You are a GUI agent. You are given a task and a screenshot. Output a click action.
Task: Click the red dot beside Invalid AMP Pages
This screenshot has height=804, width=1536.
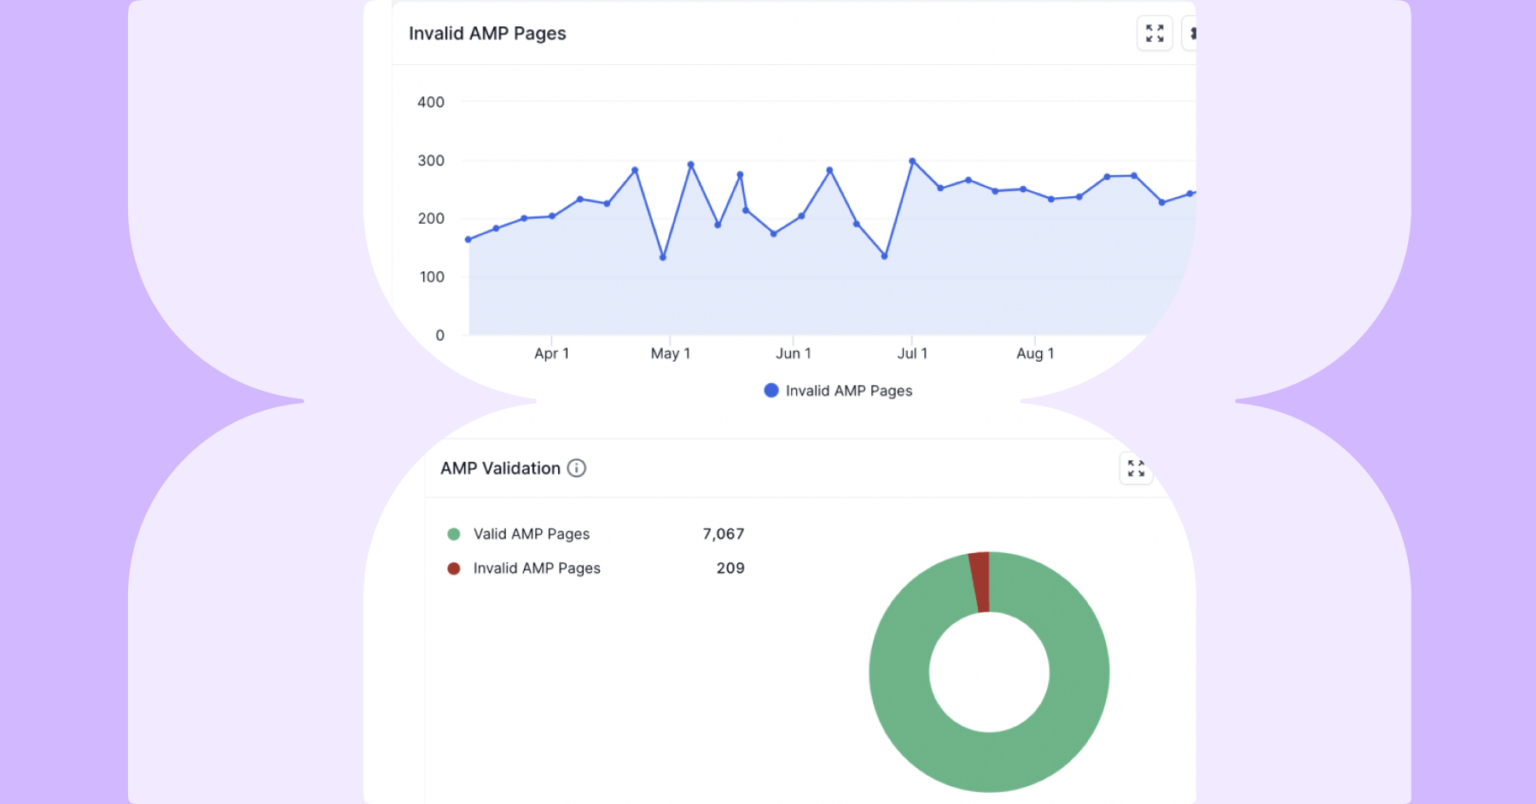click(455, 568)
